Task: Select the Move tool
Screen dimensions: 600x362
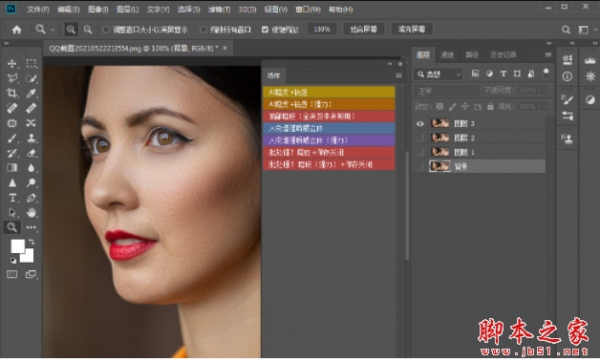Action: pos(12,64)
